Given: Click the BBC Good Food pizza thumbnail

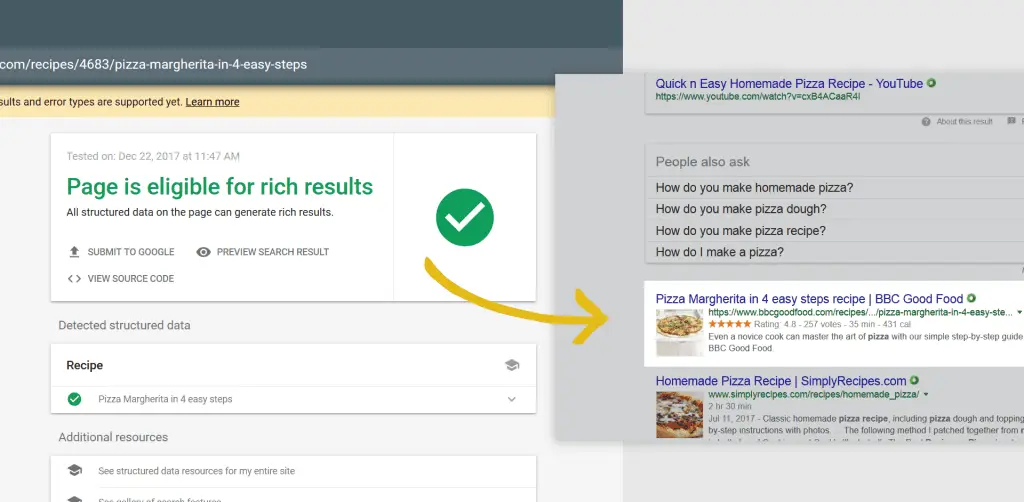Looking at the screenshot, I should (679, 332).
